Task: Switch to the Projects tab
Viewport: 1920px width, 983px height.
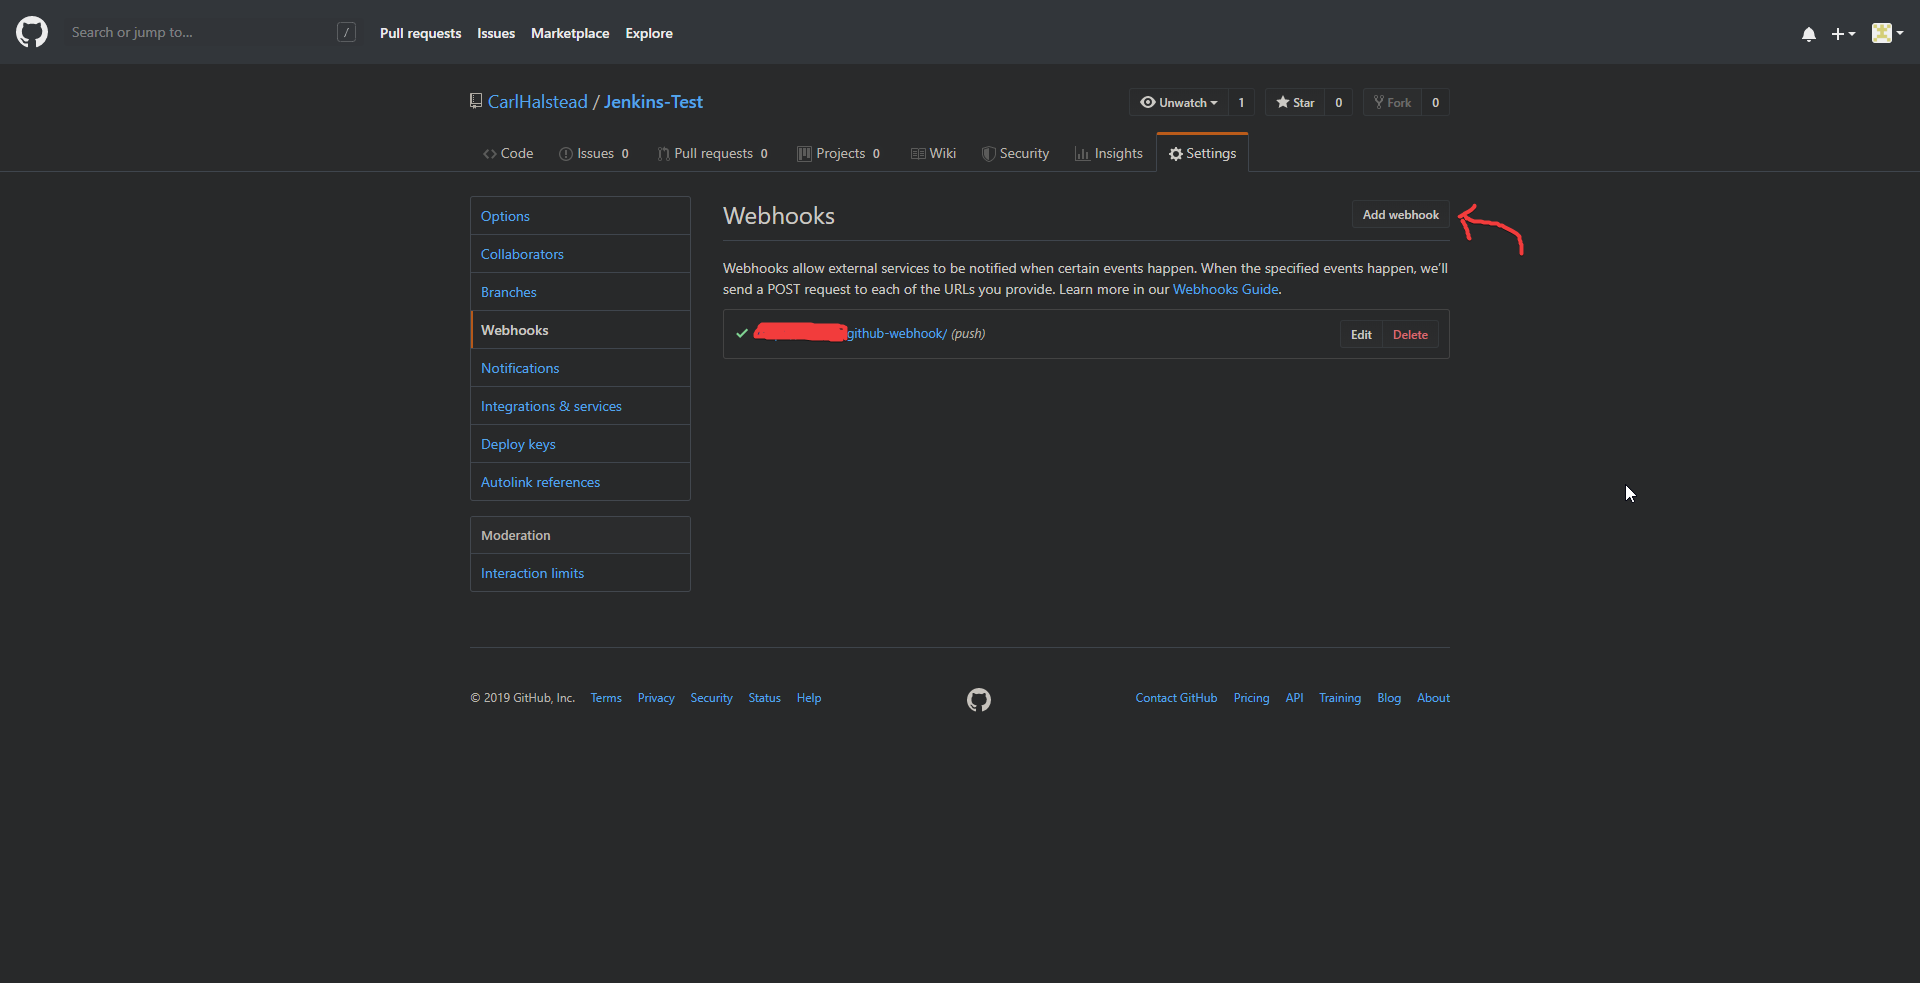Action: click(x=838, y=153)
